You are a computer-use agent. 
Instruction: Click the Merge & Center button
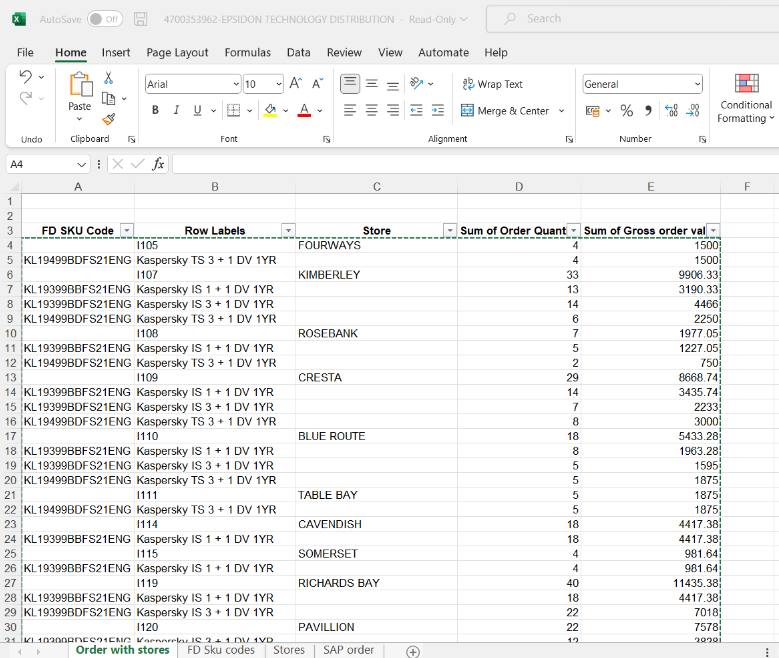click(x=505, y=111)
